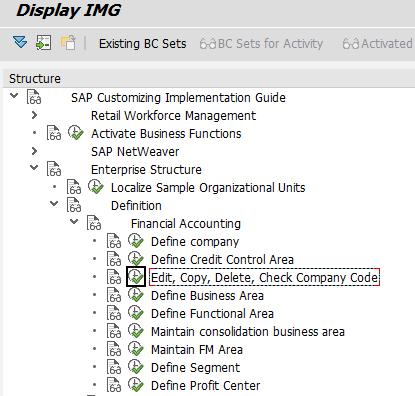Open documentation icon for Define Functional Area
This screenshot has width=415, height=396.
coord(114,313)
